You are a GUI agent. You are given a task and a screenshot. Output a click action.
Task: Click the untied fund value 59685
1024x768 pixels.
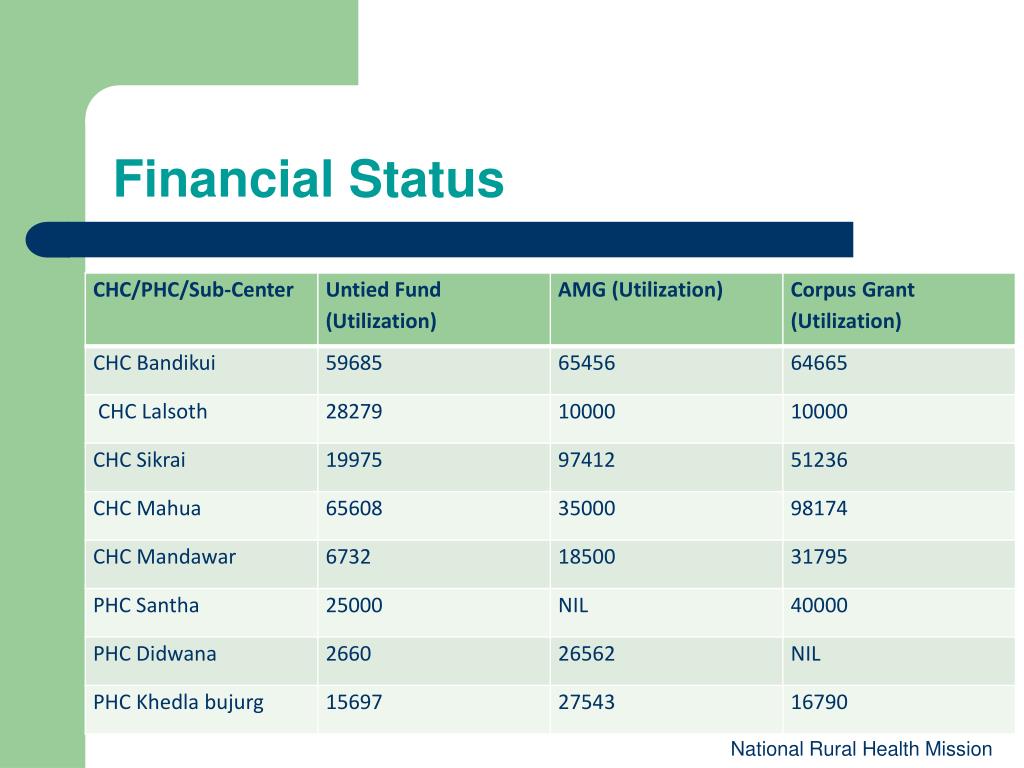pos(354,363)
